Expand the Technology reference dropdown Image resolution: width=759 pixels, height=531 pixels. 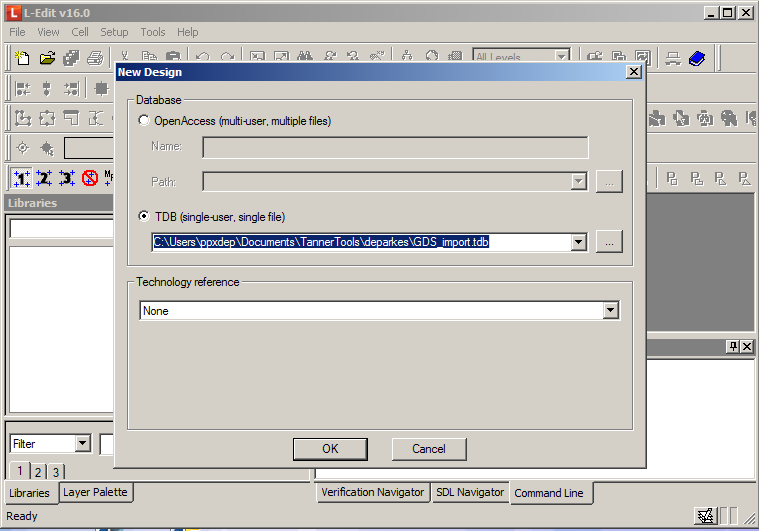[611, 311]
